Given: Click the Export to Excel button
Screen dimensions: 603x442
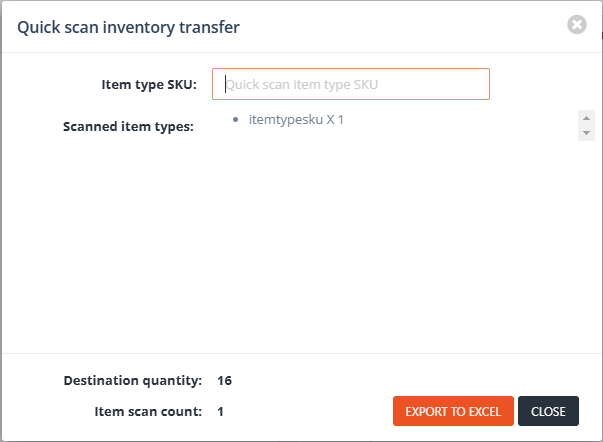Looking at the screenshot, I should [x=453, y=411].
